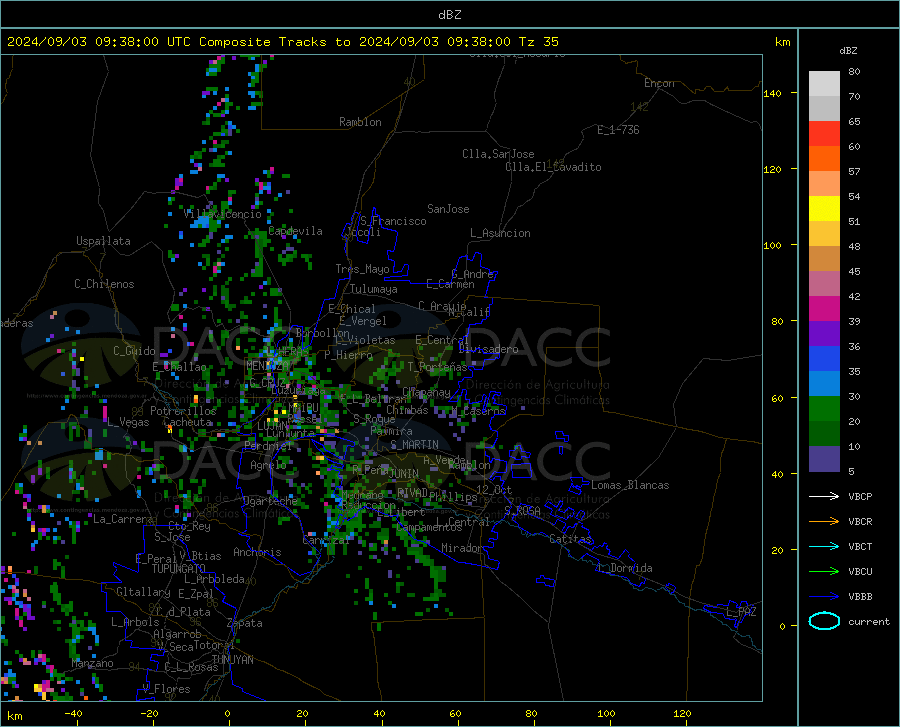Image resolution: width=900 pixels, height=727 pixels.
Task: Click the blue VBBB arrow legend icon
Action: pyautogui.click(x=824, y=596)
